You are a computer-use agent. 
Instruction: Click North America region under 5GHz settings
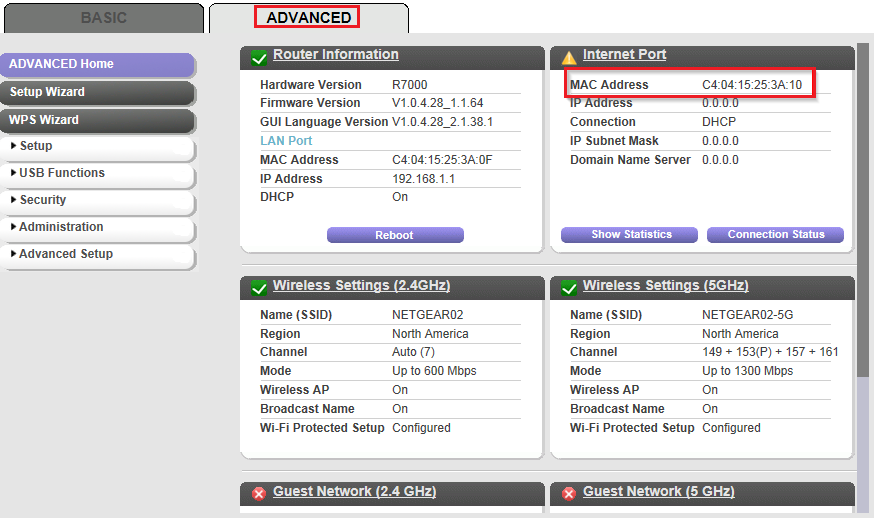(740, 334)
